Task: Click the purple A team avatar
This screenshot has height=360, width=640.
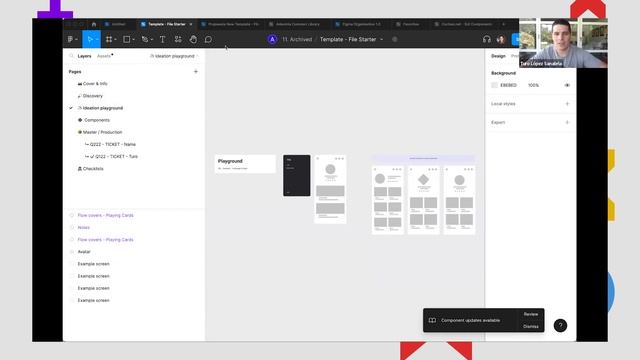Action: click(272, 39)
